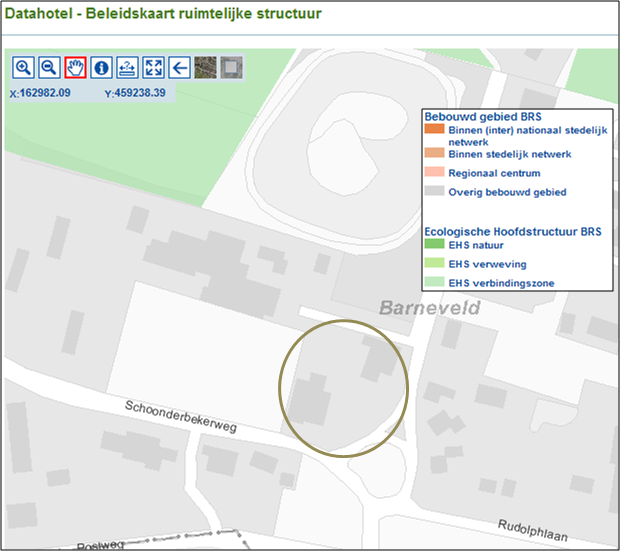Viewport: 620px width, 551px height.
Task: Activate the pan hand tool
Action: point(76,67)
